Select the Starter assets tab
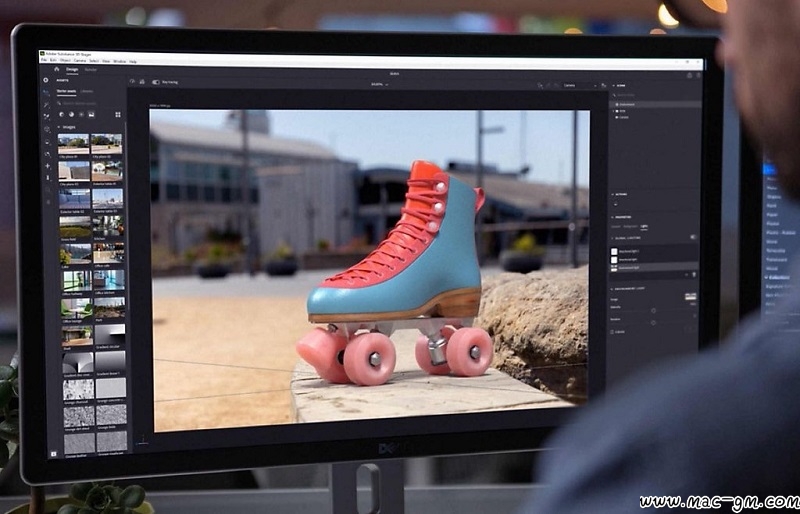Image resolution: width=800 pixels, height=514 pixels. pyautogui.click(x=66, y=91)
